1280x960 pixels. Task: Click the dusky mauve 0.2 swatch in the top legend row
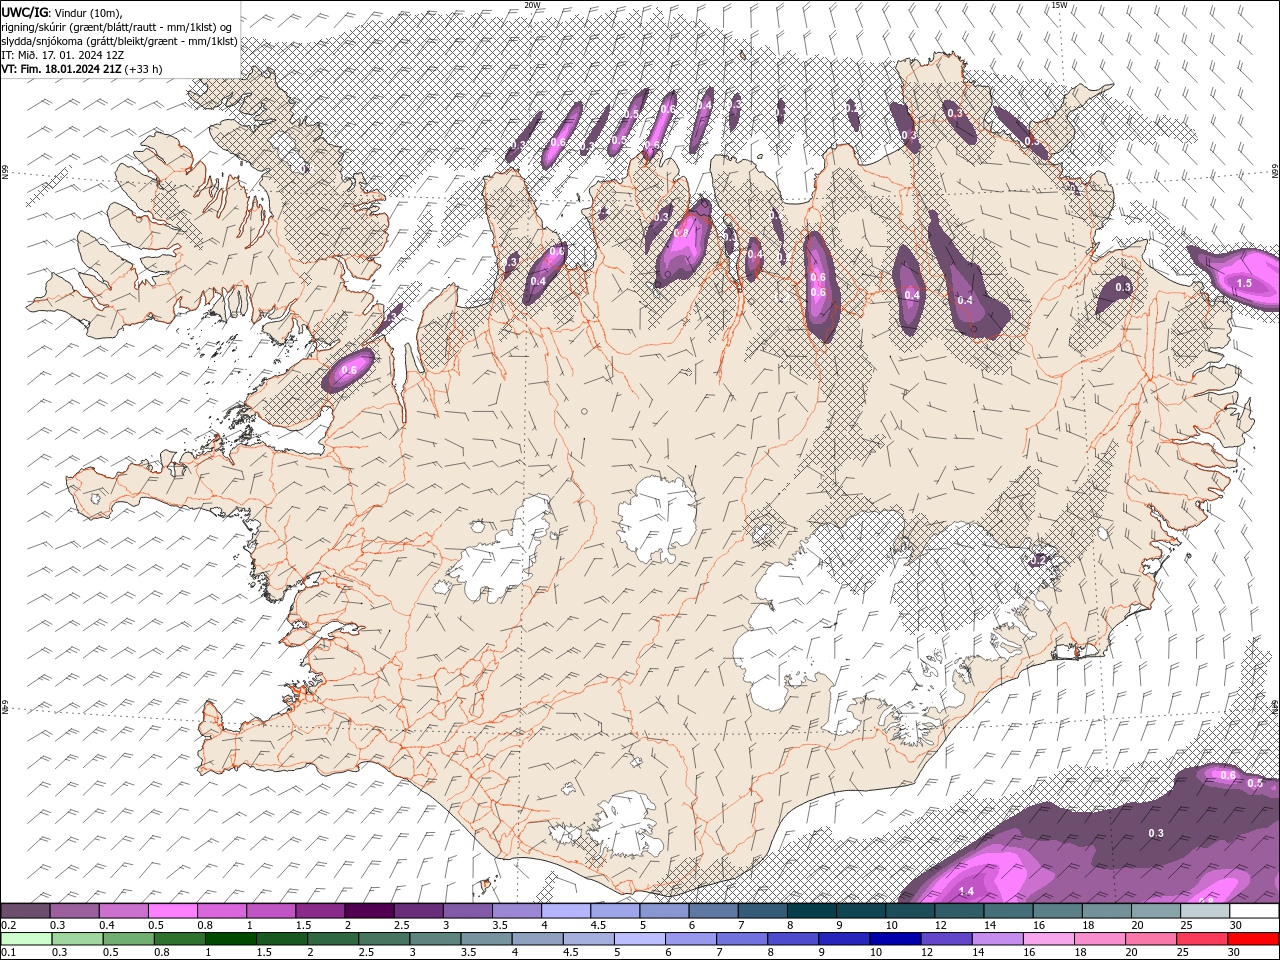(x=25, y=911)
